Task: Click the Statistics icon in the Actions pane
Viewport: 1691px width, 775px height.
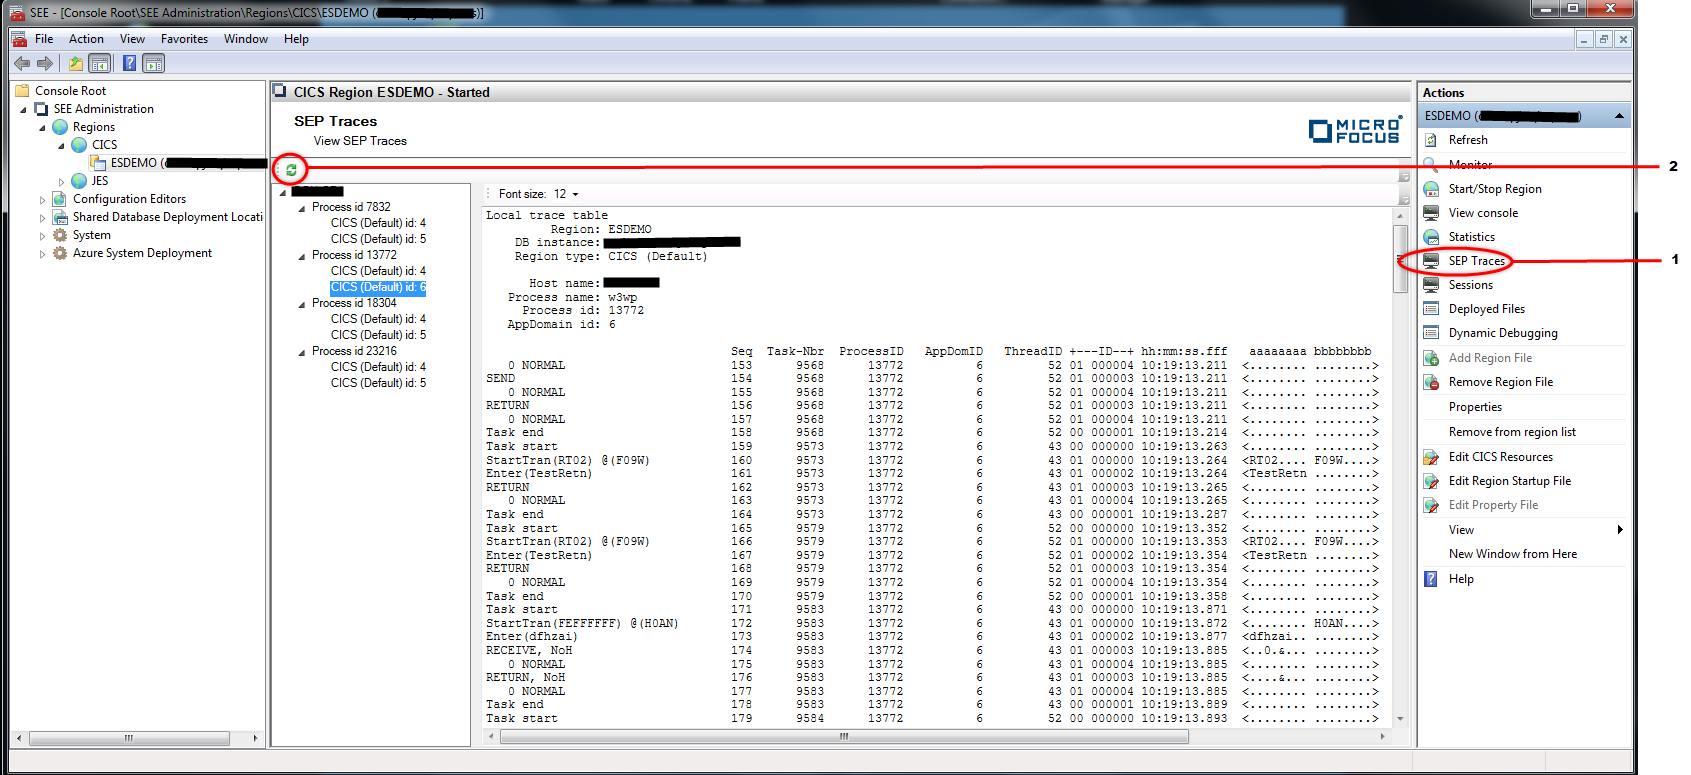Action: (1431, 237)
